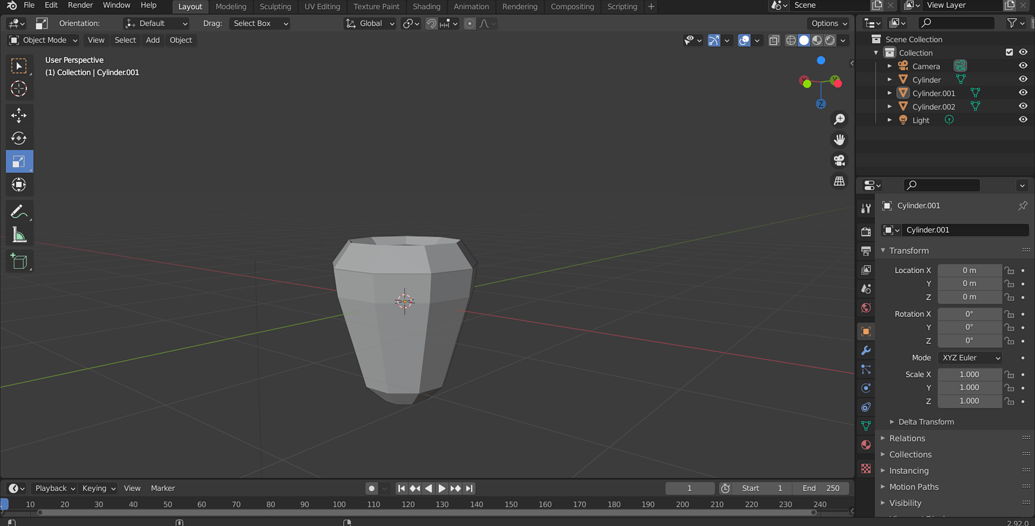Switch to Shading workspace tab
The height and width of the screenshot is (526, 1035).
tap(426, 7)
